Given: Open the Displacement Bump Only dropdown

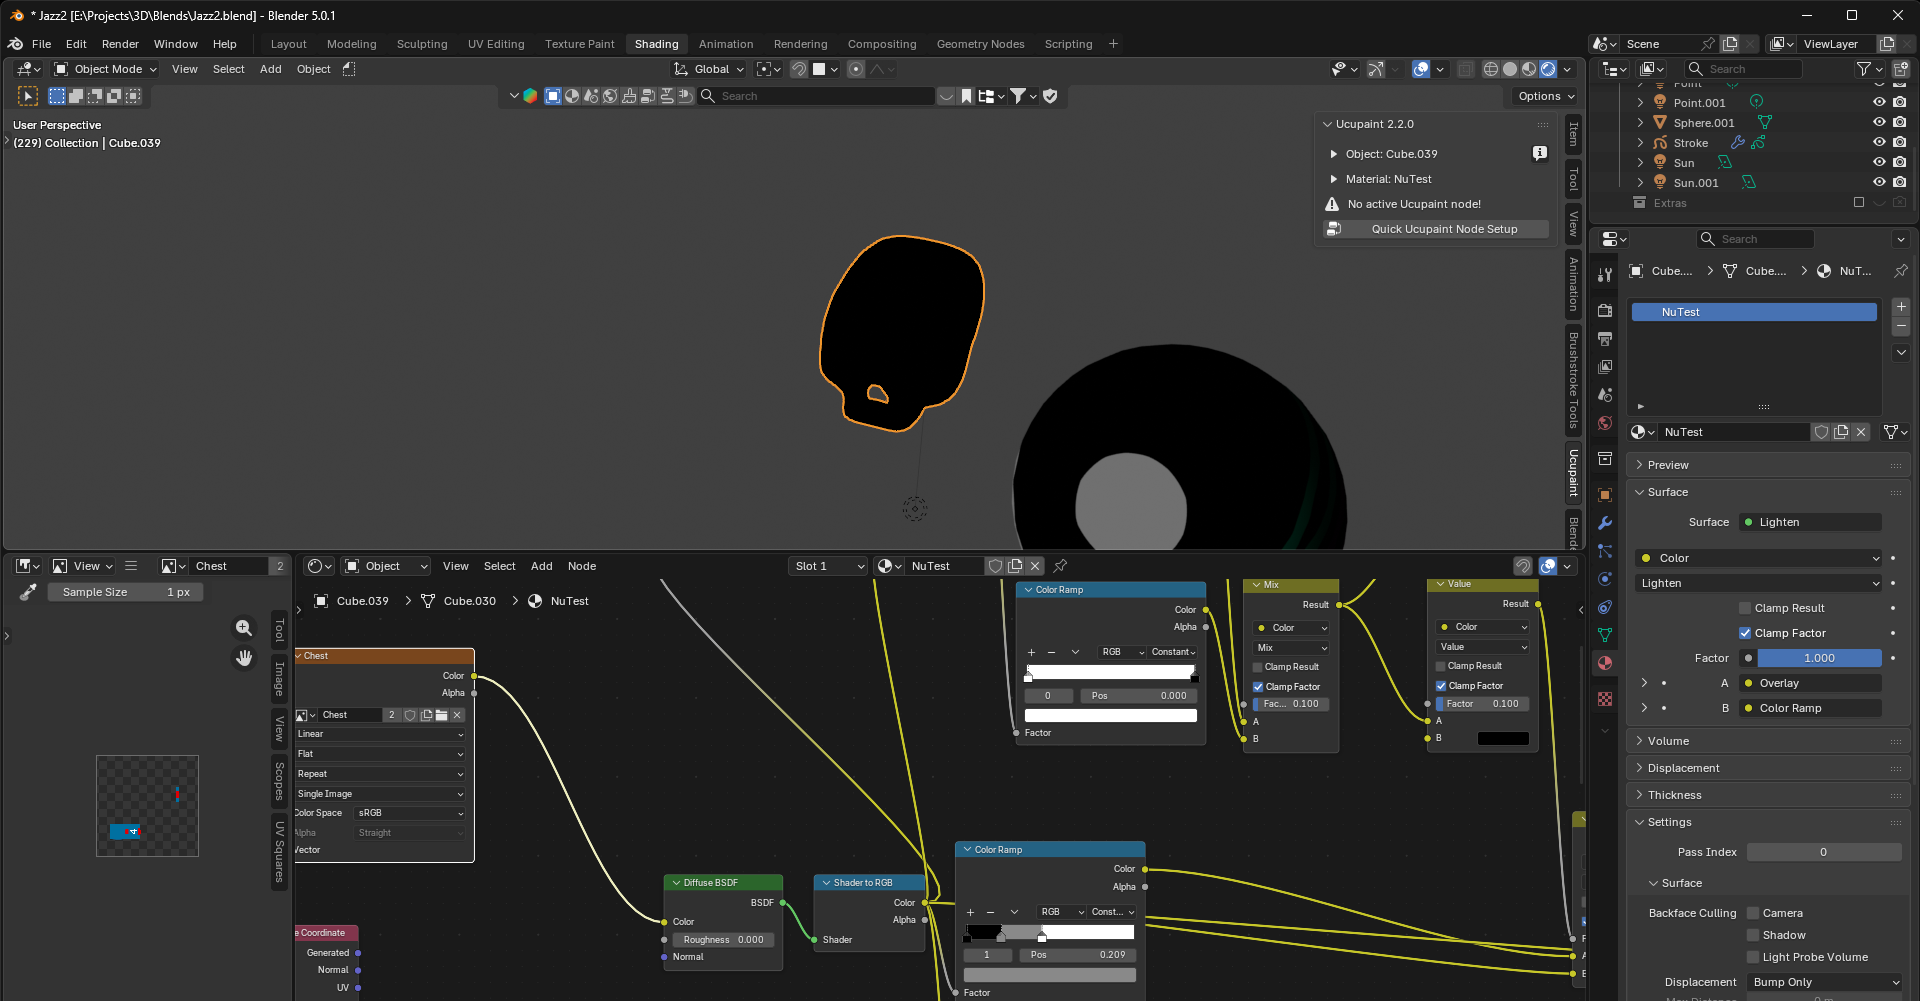Looking at the screenshot, I should pyautogui.click(x=1825, y=982).
